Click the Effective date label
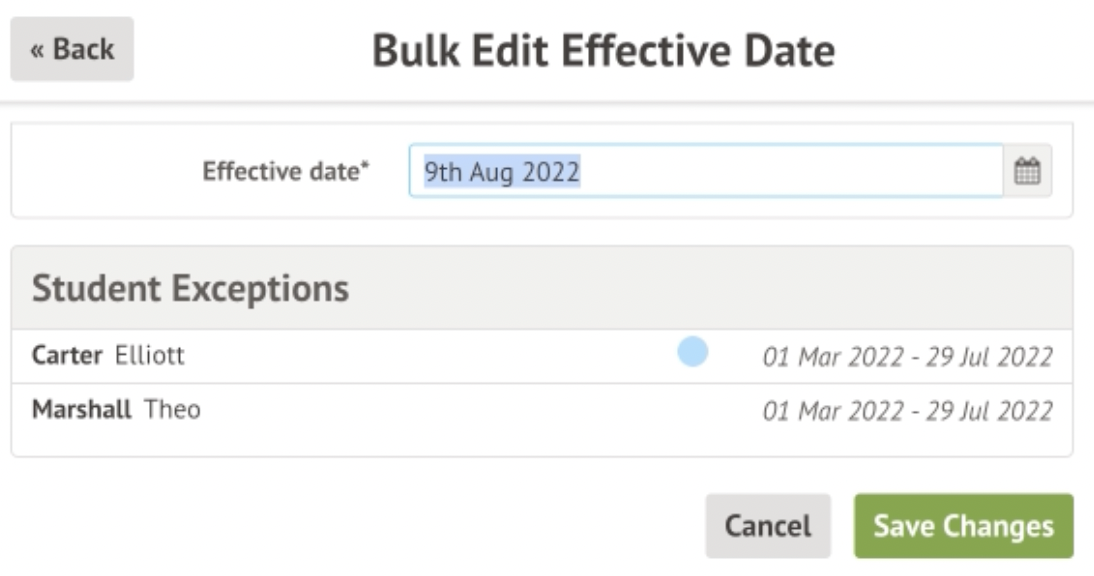The height and width of the screenshot is (576, 1094). 281,172
